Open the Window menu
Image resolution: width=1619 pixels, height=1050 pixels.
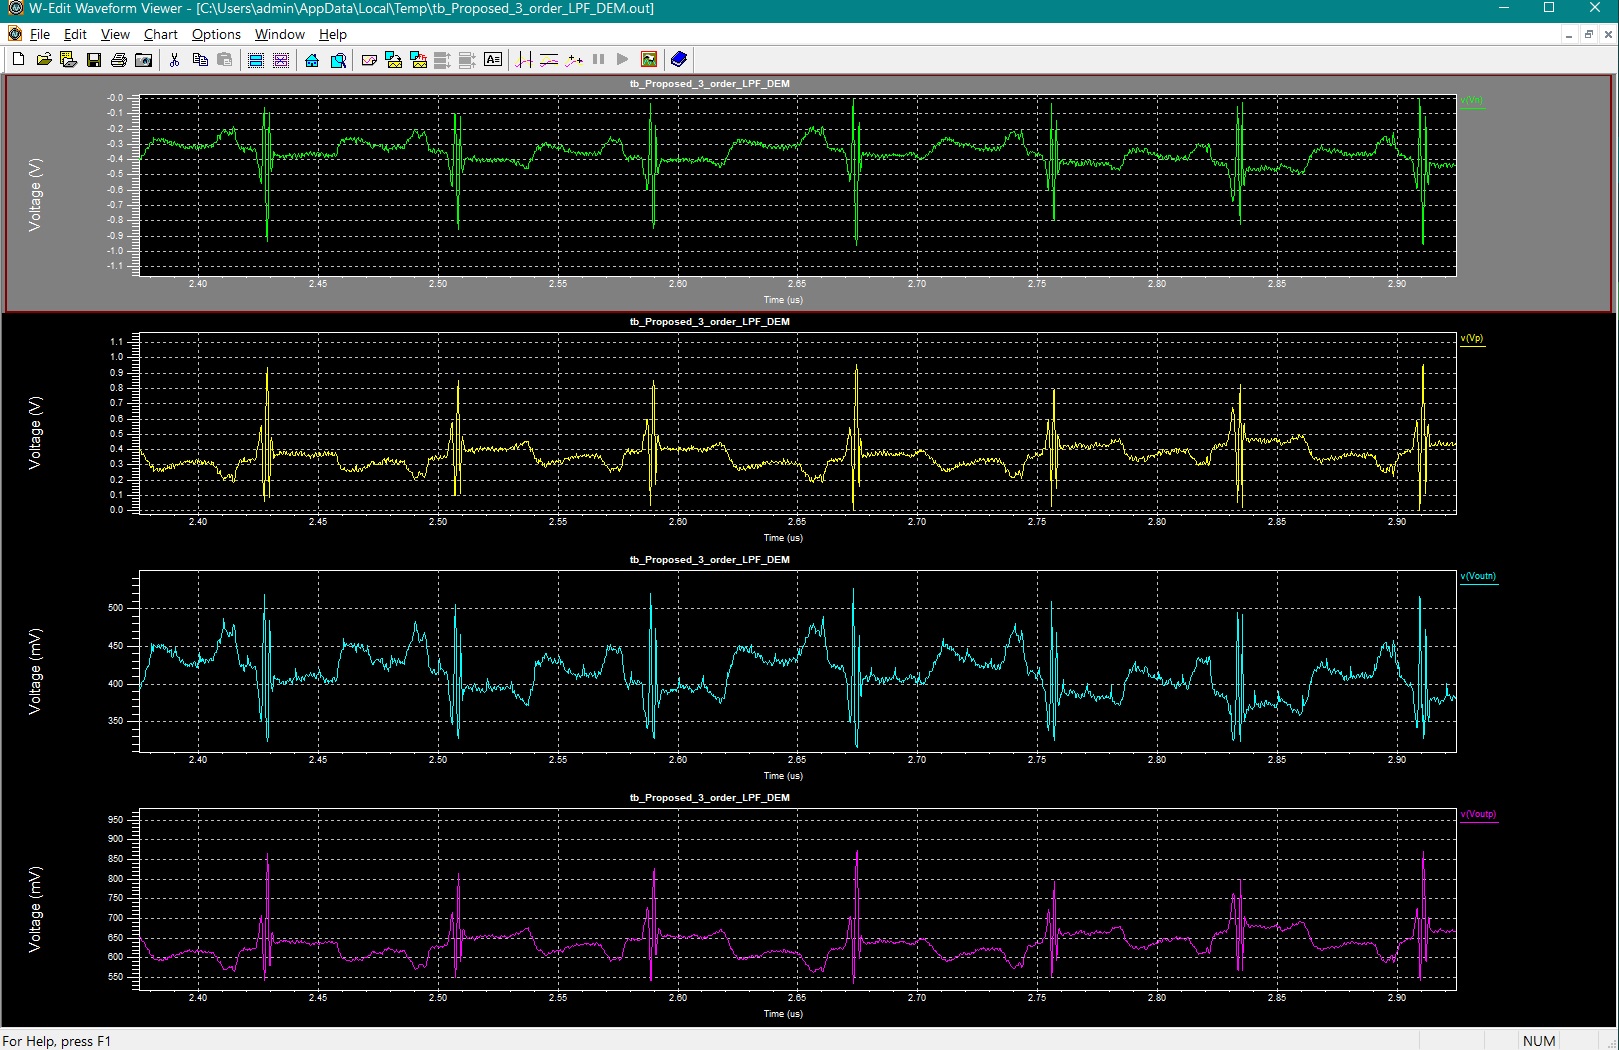(x=279, y=34)
